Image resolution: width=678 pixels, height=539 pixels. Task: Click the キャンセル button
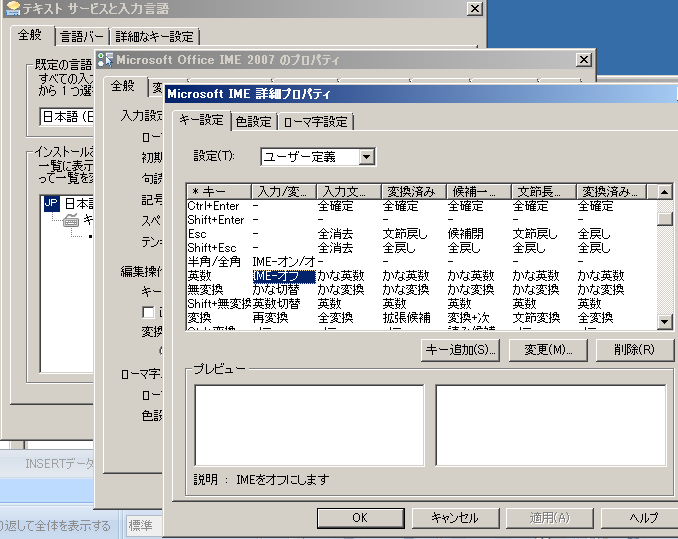455,518
